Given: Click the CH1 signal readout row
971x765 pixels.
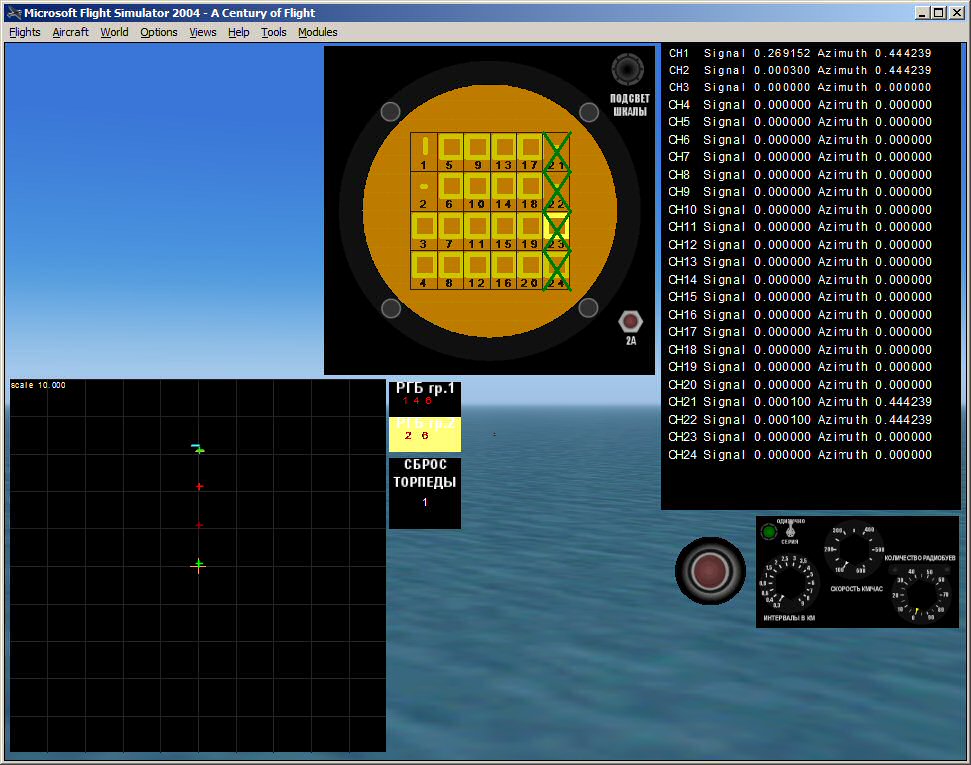Looking at the screenshot, I should pyautogui.click(x=799, y=53).
